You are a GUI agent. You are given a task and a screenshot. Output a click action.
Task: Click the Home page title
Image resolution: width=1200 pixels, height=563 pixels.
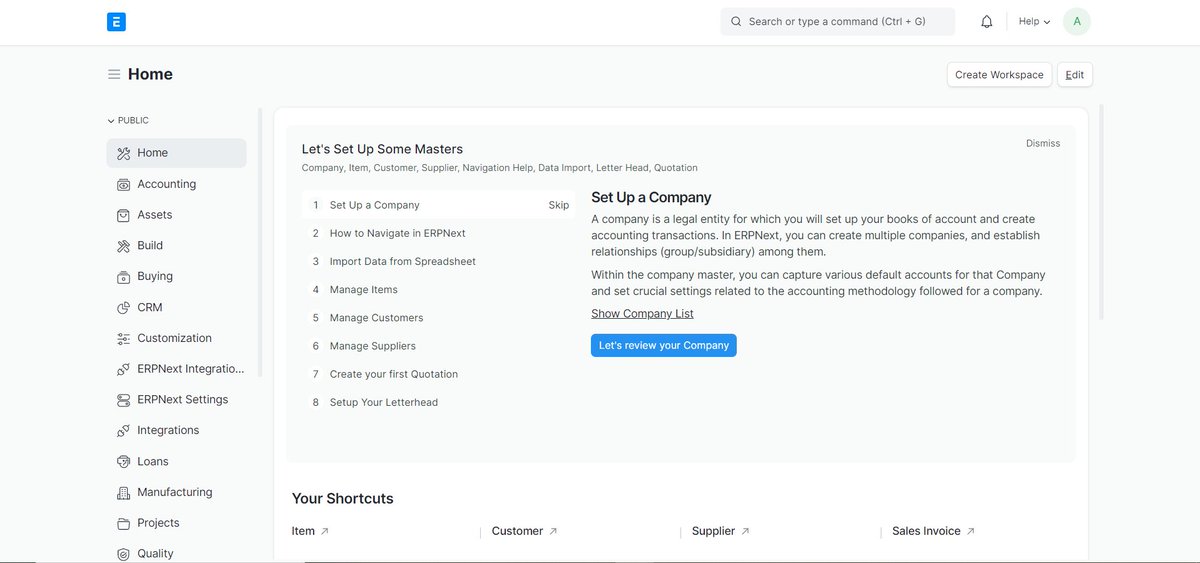tap(150, 74)
